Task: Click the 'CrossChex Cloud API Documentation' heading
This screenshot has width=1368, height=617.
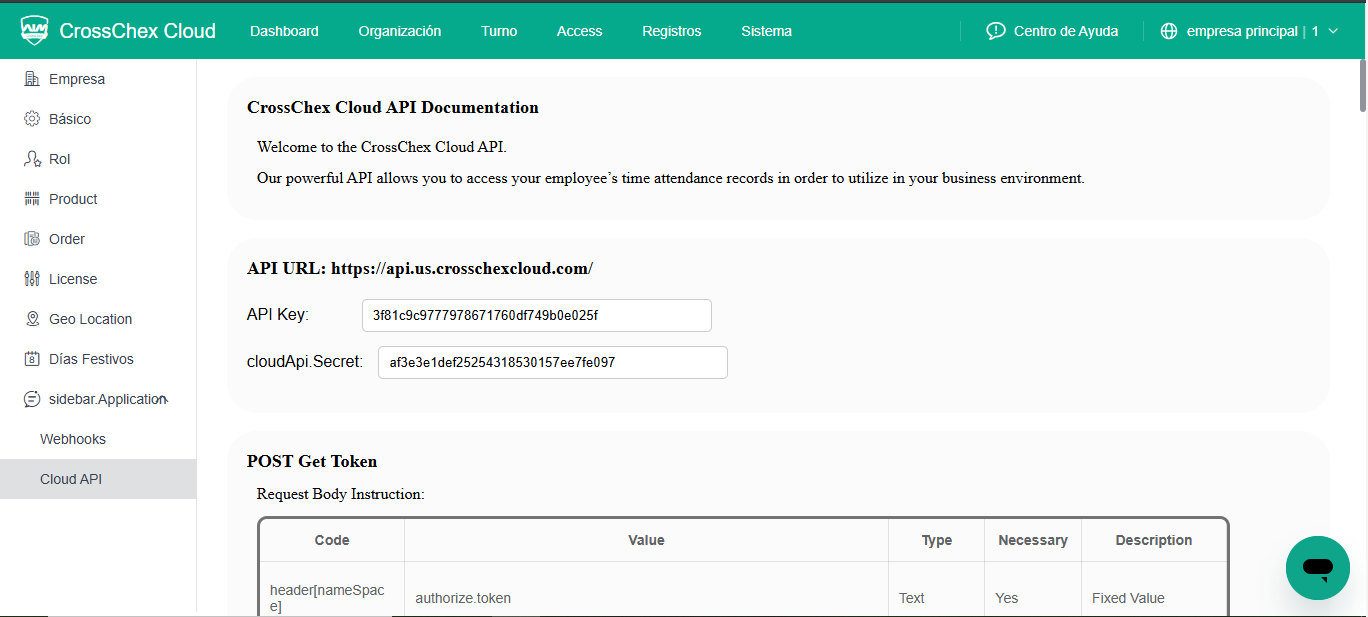Action: [393, 108]
